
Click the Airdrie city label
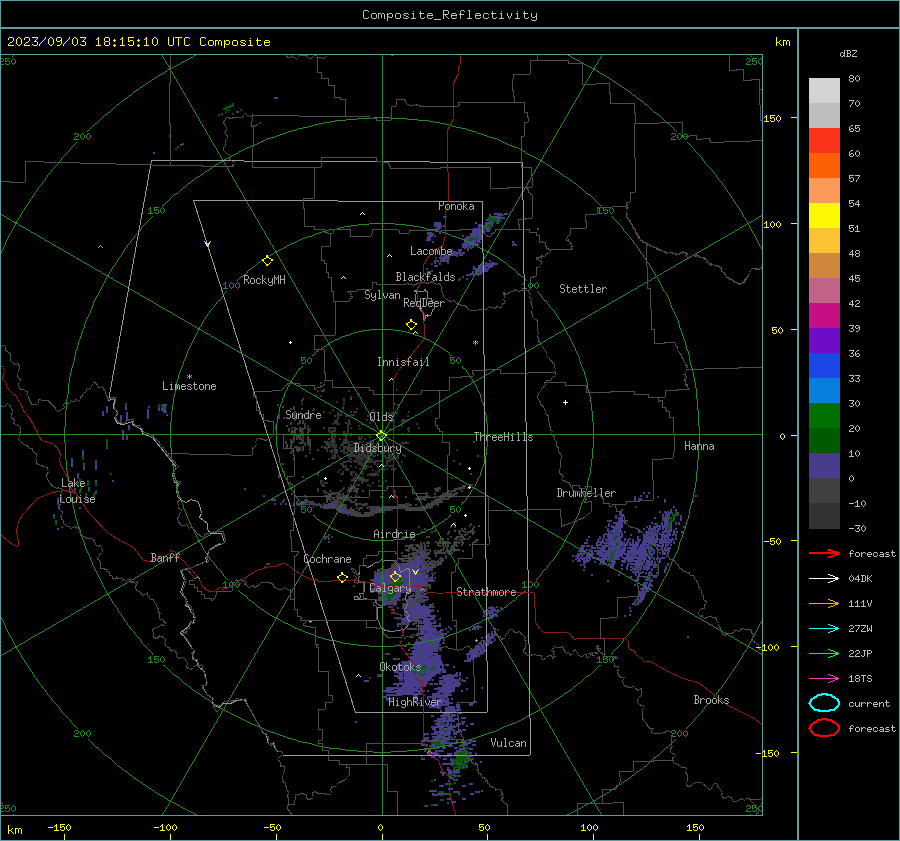click(x=394, y=534)
